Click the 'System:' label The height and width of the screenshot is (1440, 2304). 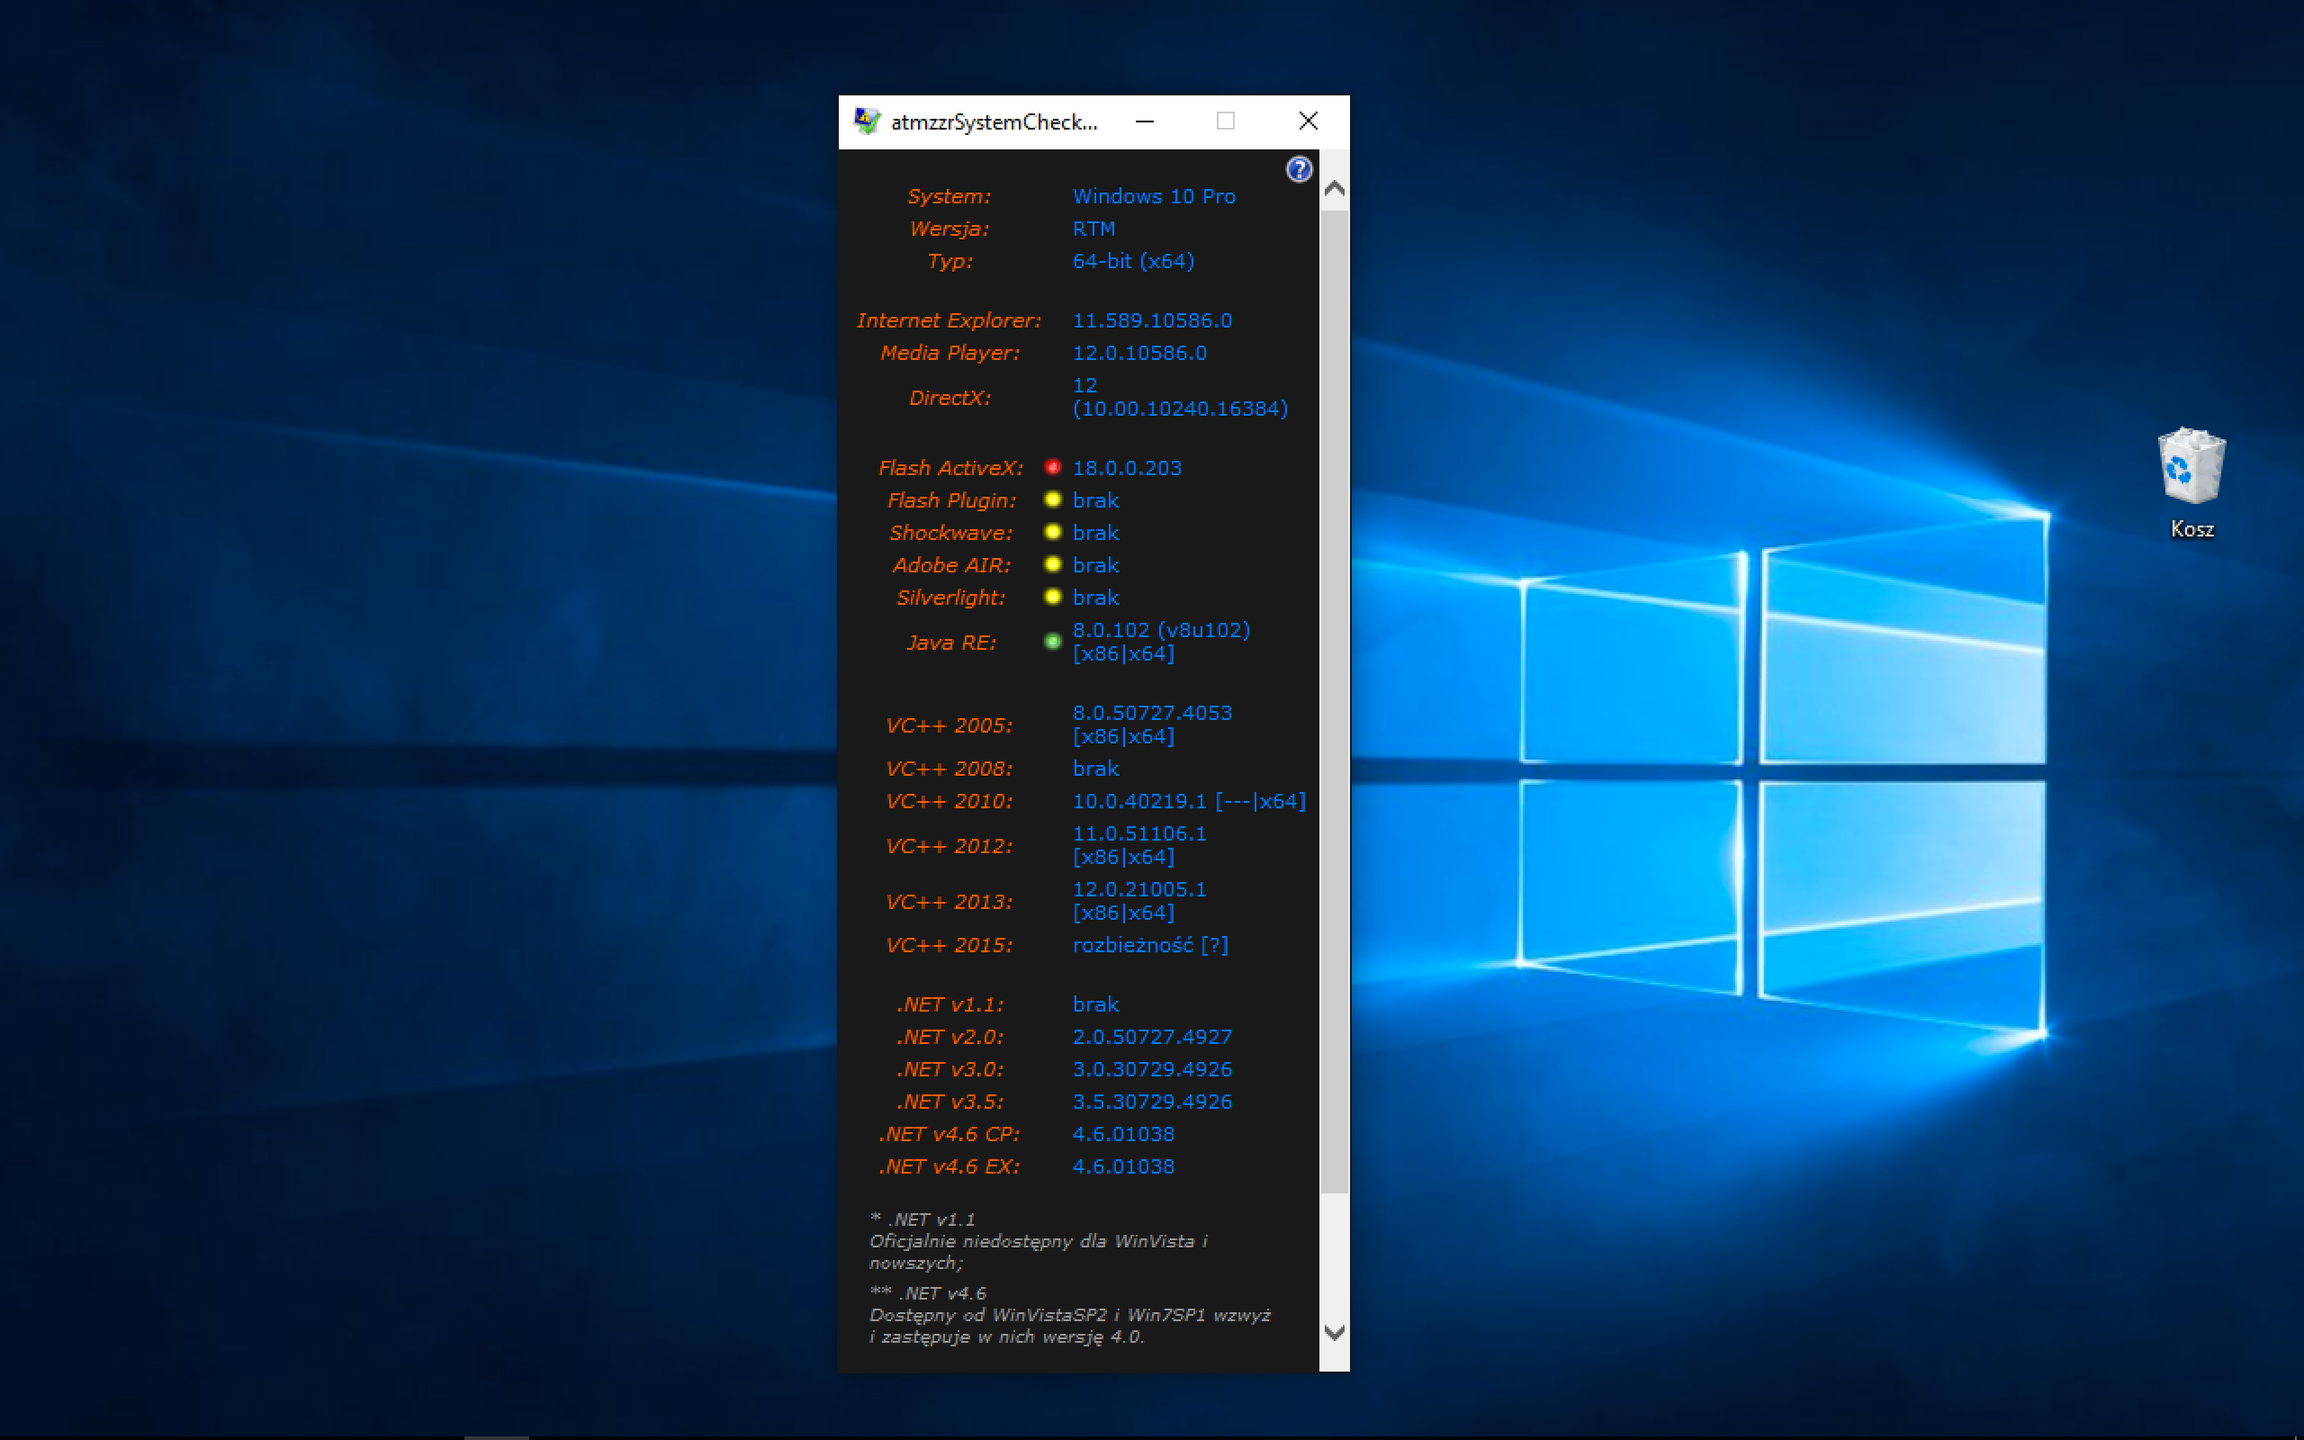[949, 196]
